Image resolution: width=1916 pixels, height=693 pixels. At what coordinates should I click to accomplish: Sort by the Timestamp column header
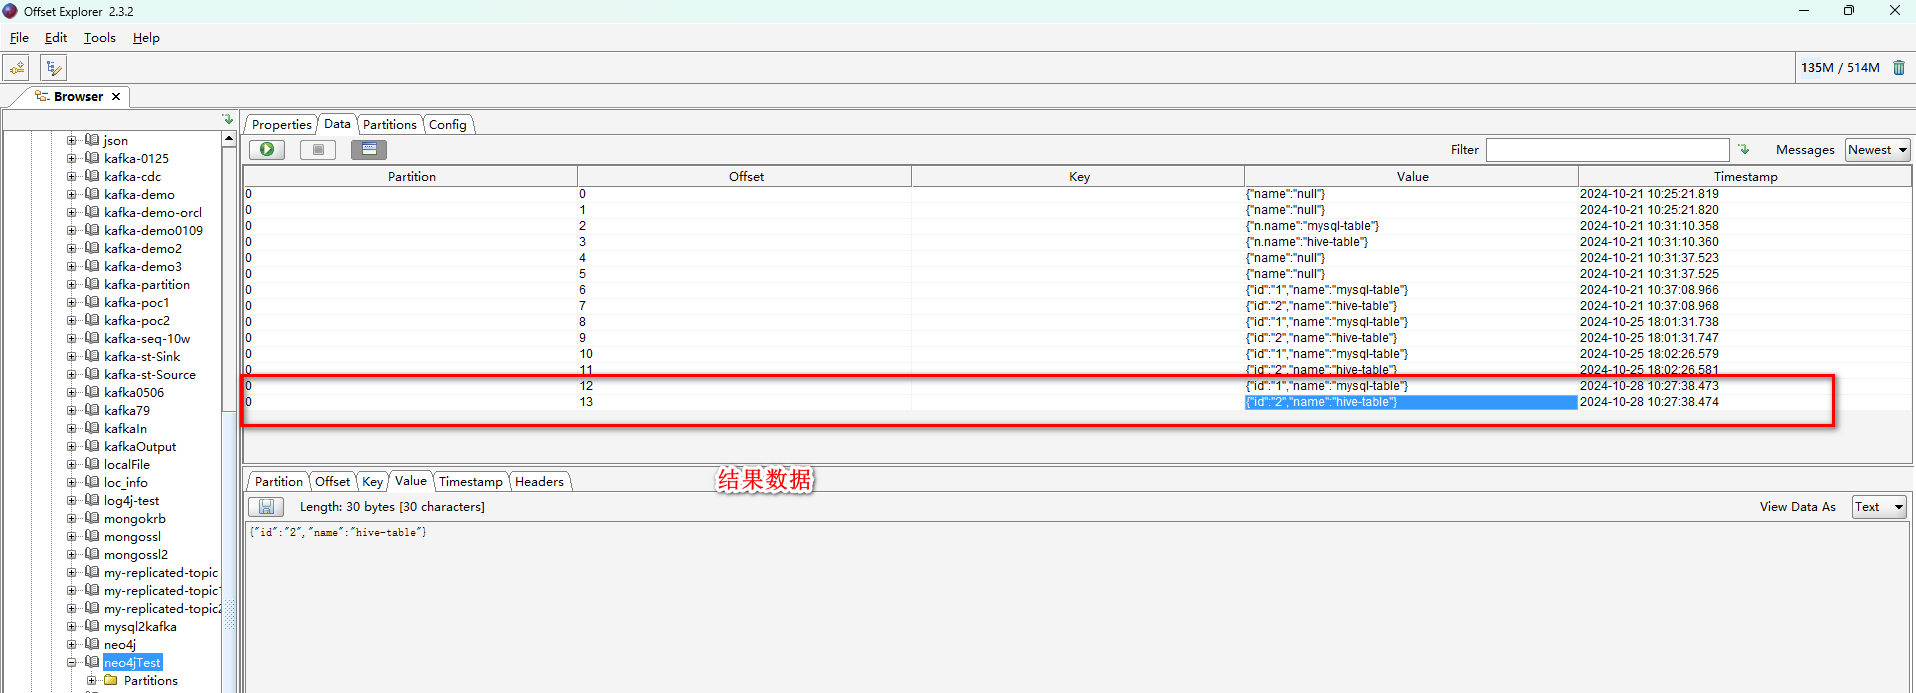[x=1745, y=176]
